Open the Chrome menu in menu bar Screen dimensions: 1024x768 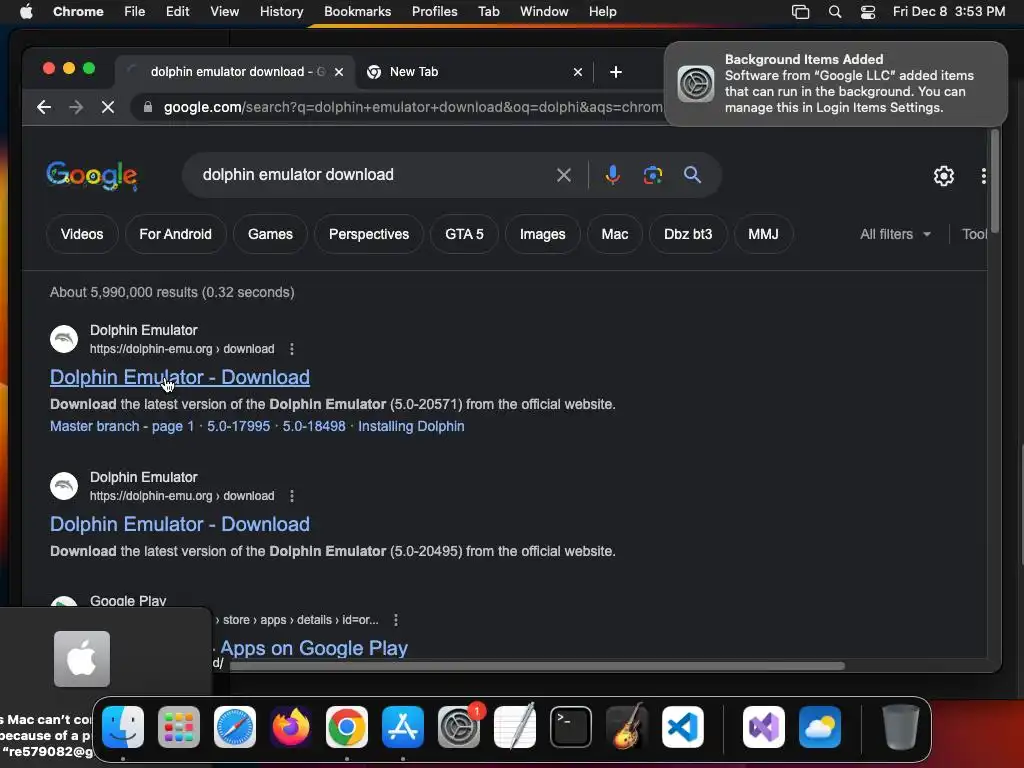coord(78,12)
